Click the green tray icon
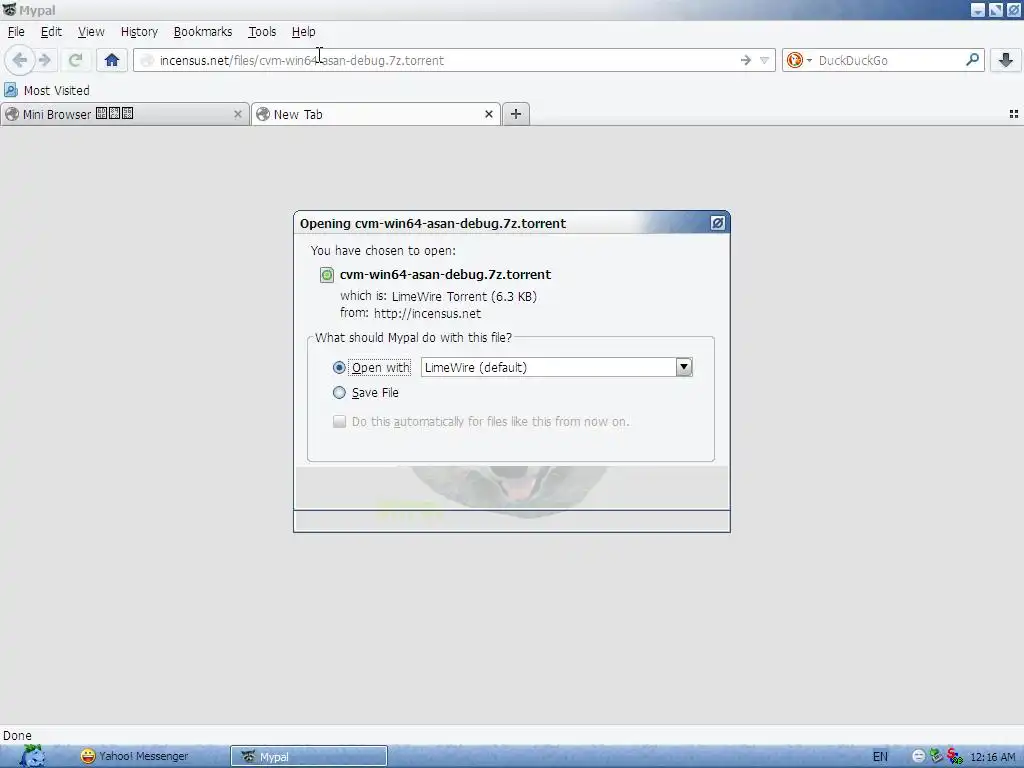 pyautogui.click(x=936, y=756)
